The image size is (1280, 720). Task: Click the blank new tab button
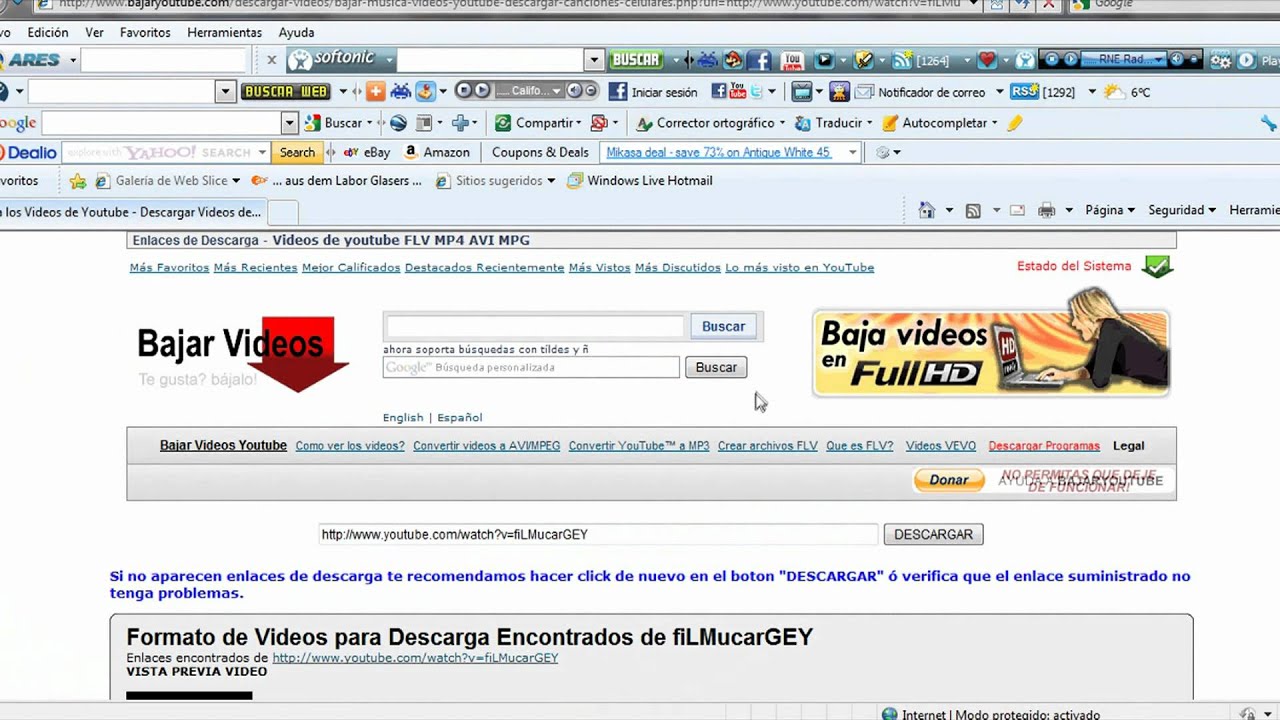(284, 212)
